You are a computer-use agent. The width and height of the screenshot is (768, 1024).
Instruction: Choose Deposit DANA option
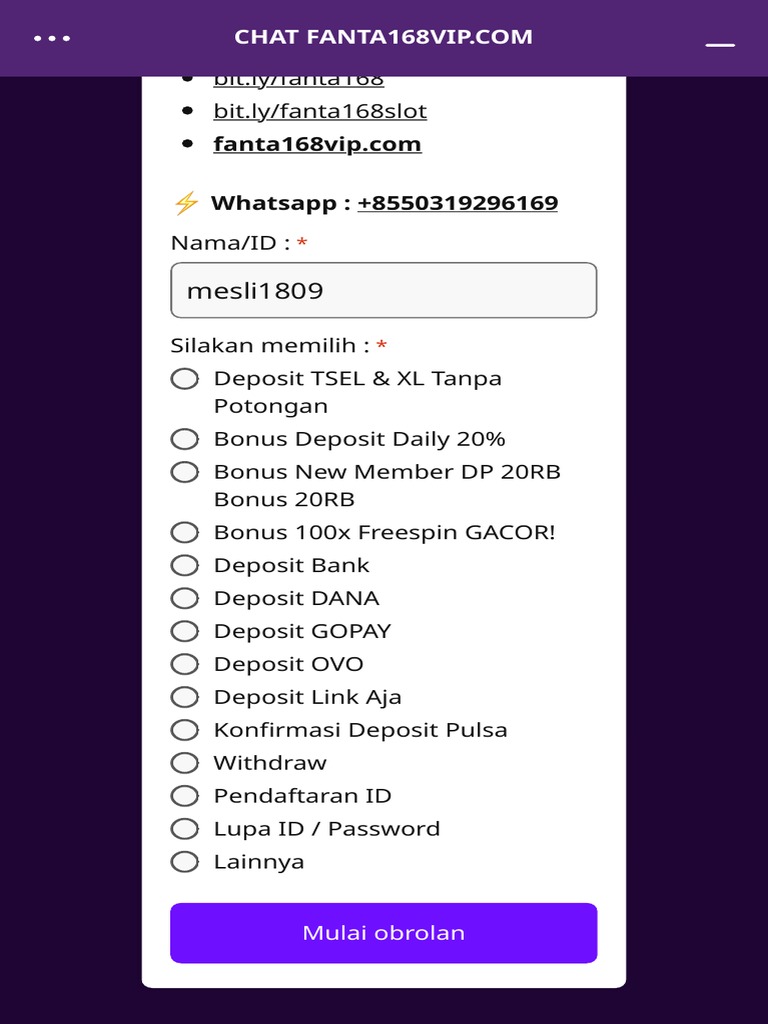[x=185, y=598]
